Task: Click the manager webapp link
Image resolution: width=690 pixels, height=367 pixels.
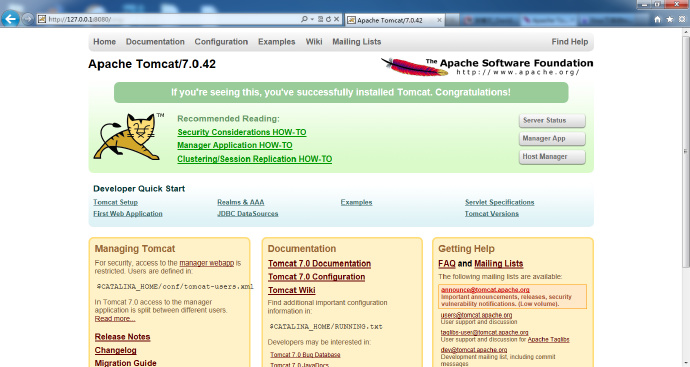Action: [x=206, y=263]
